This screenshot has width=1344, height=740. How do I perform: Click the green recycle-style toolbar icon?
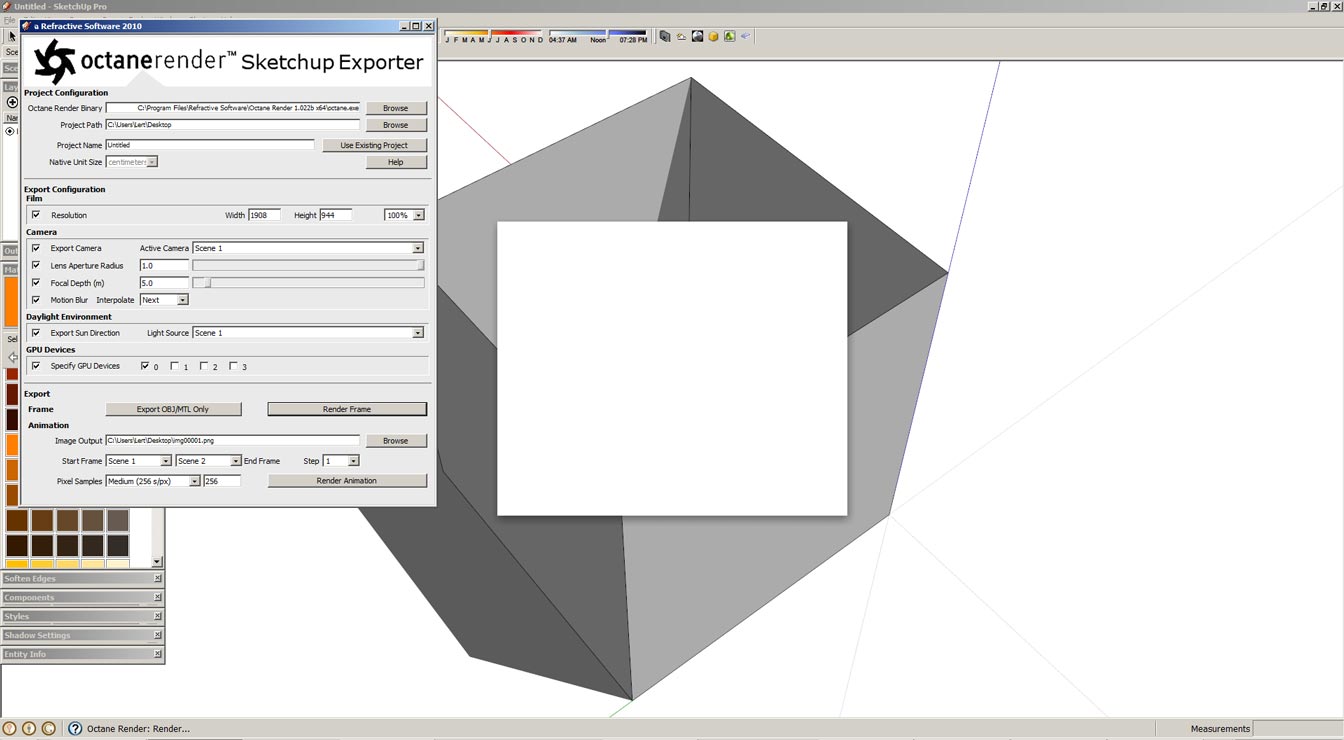click(729, 36)
